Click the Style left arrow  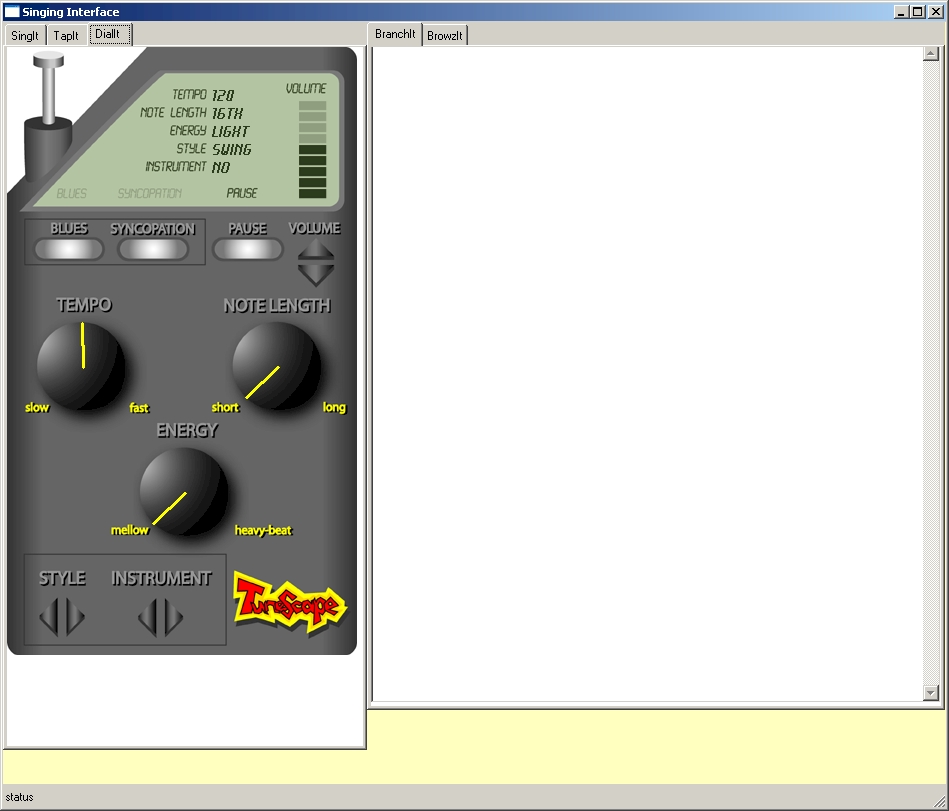(50, 617)
